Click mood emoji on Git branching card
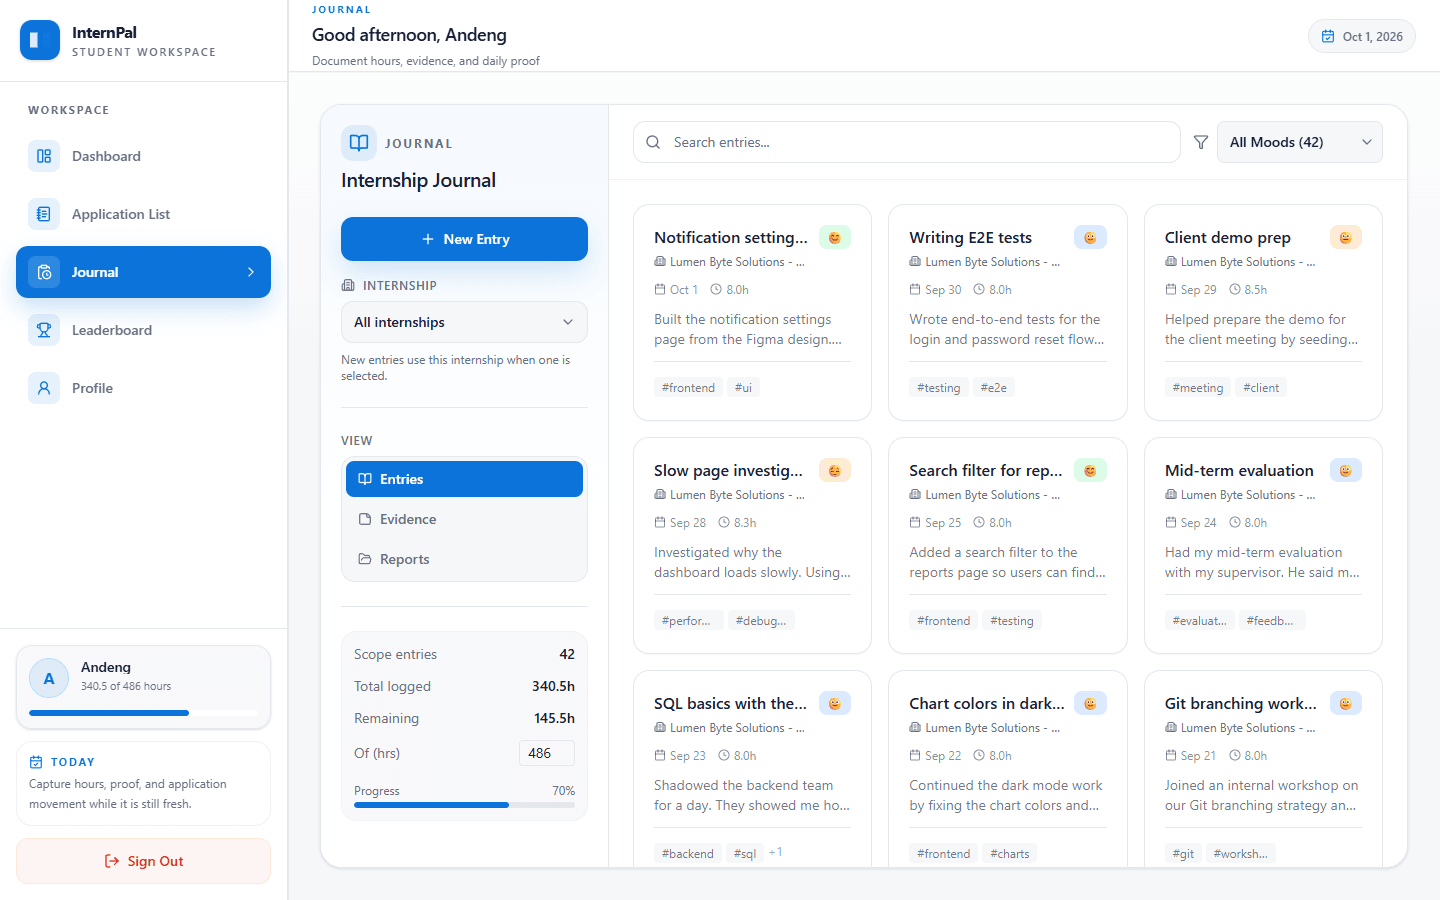 [1346, 703]
